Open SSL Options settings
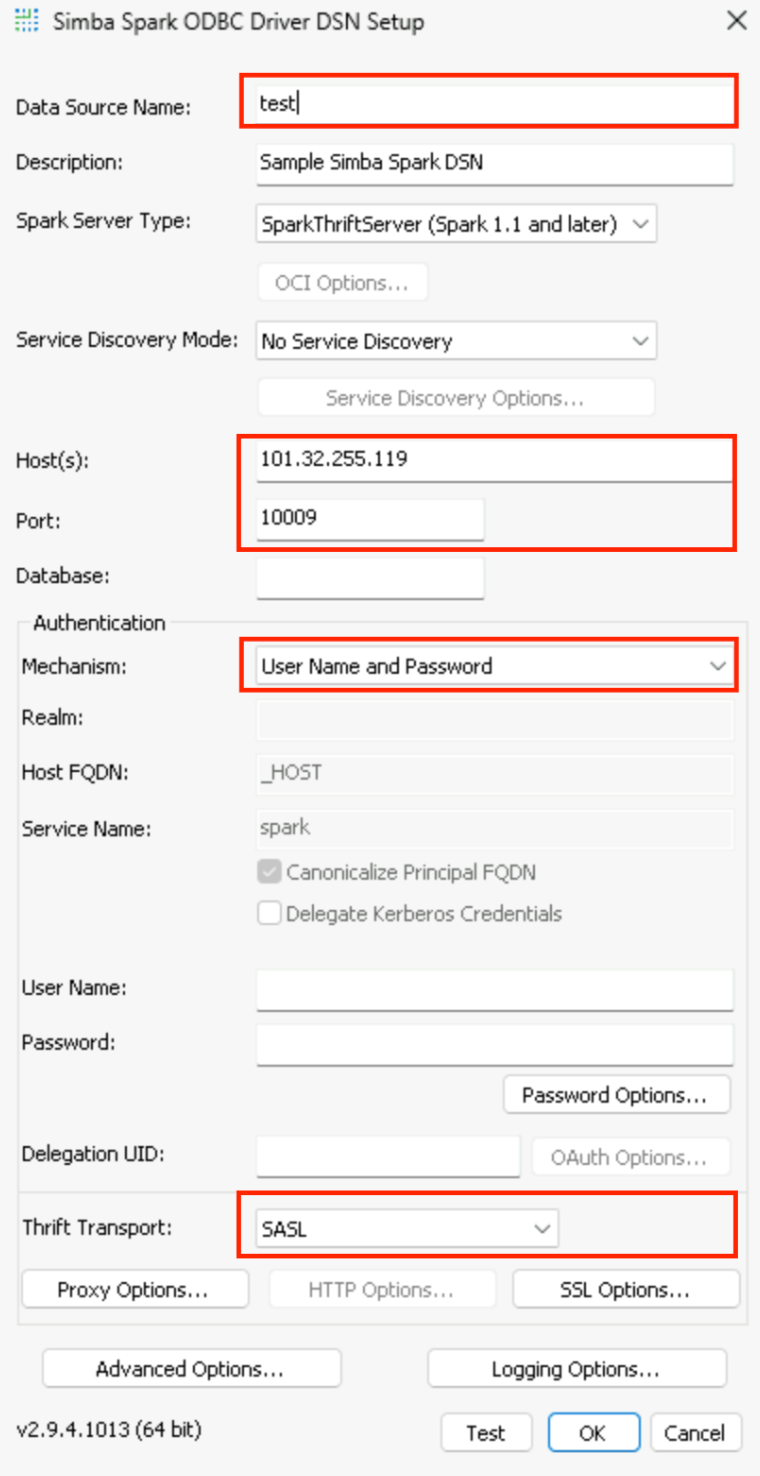760x1476 pixels. (x=625, y=1290)
